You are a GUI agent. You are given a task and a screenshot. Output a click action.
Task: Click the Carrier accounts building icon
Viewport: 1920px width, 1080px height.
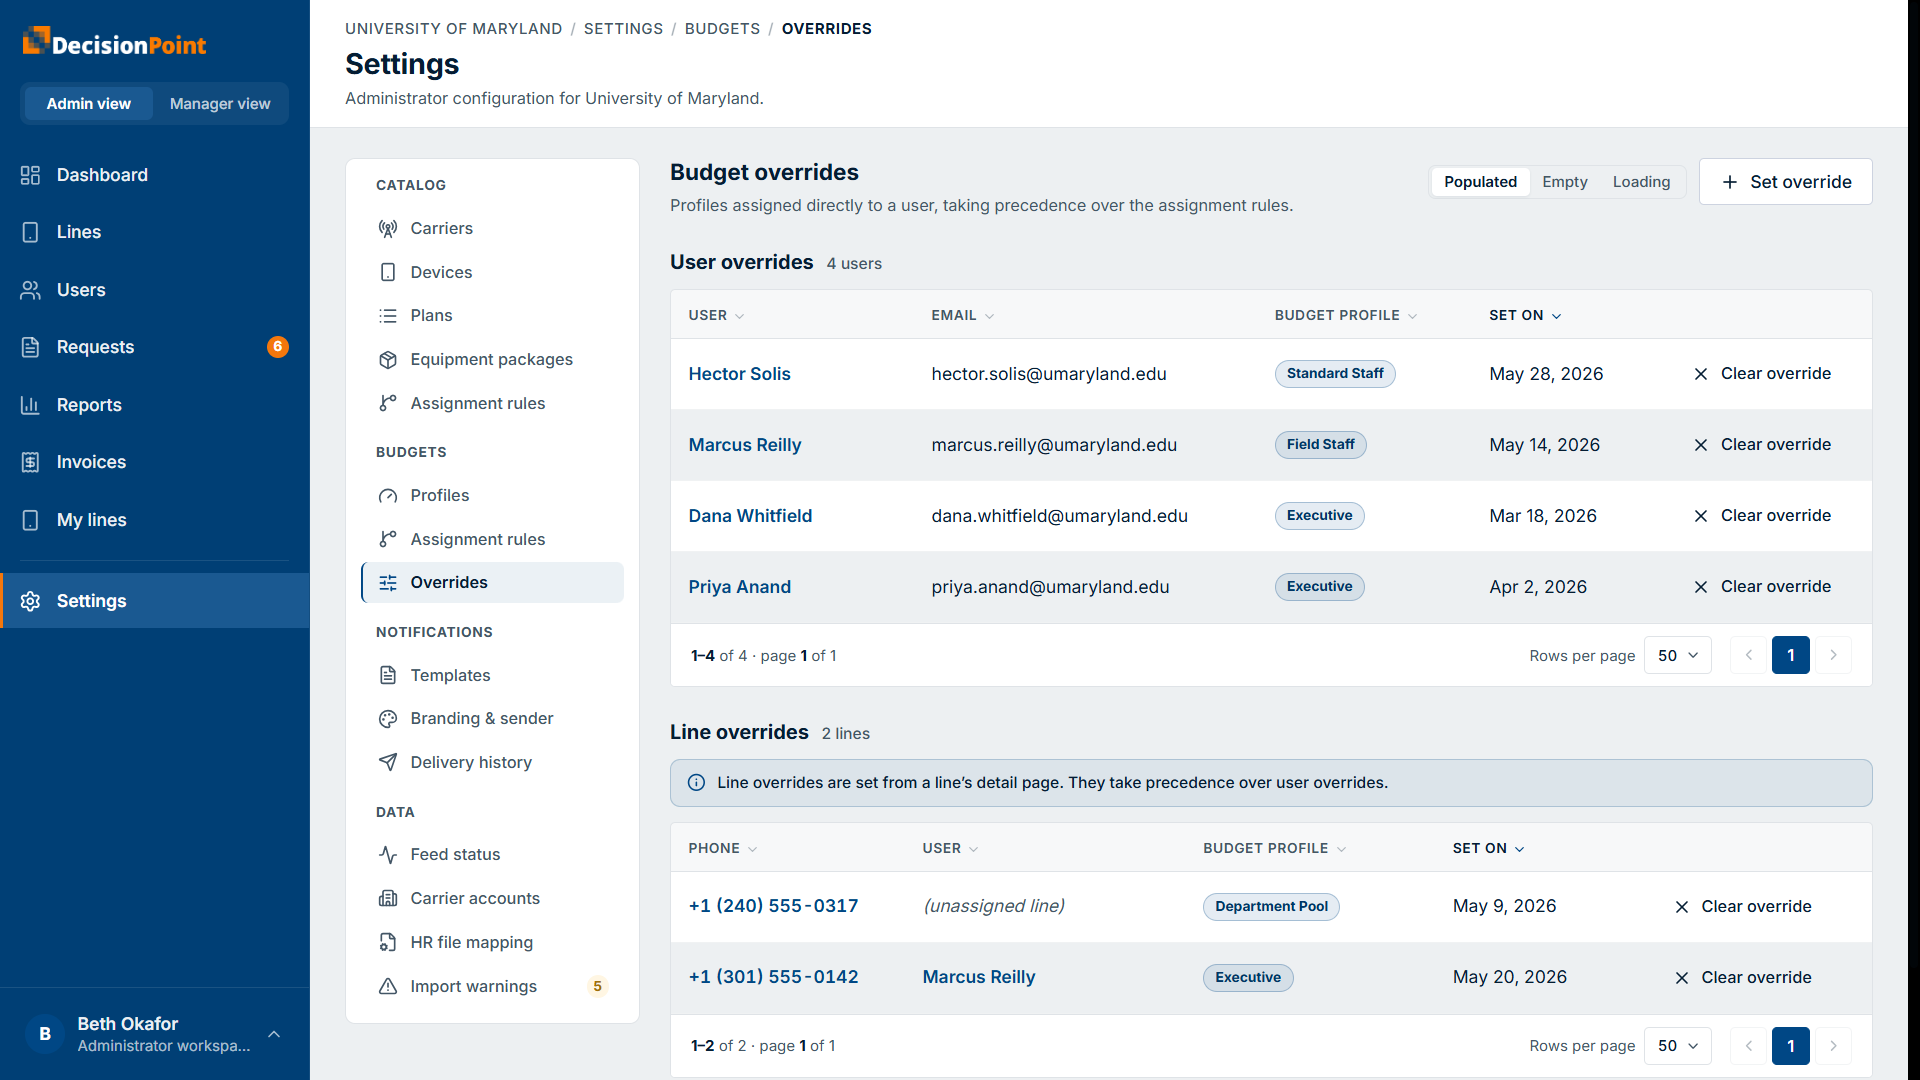388,898
